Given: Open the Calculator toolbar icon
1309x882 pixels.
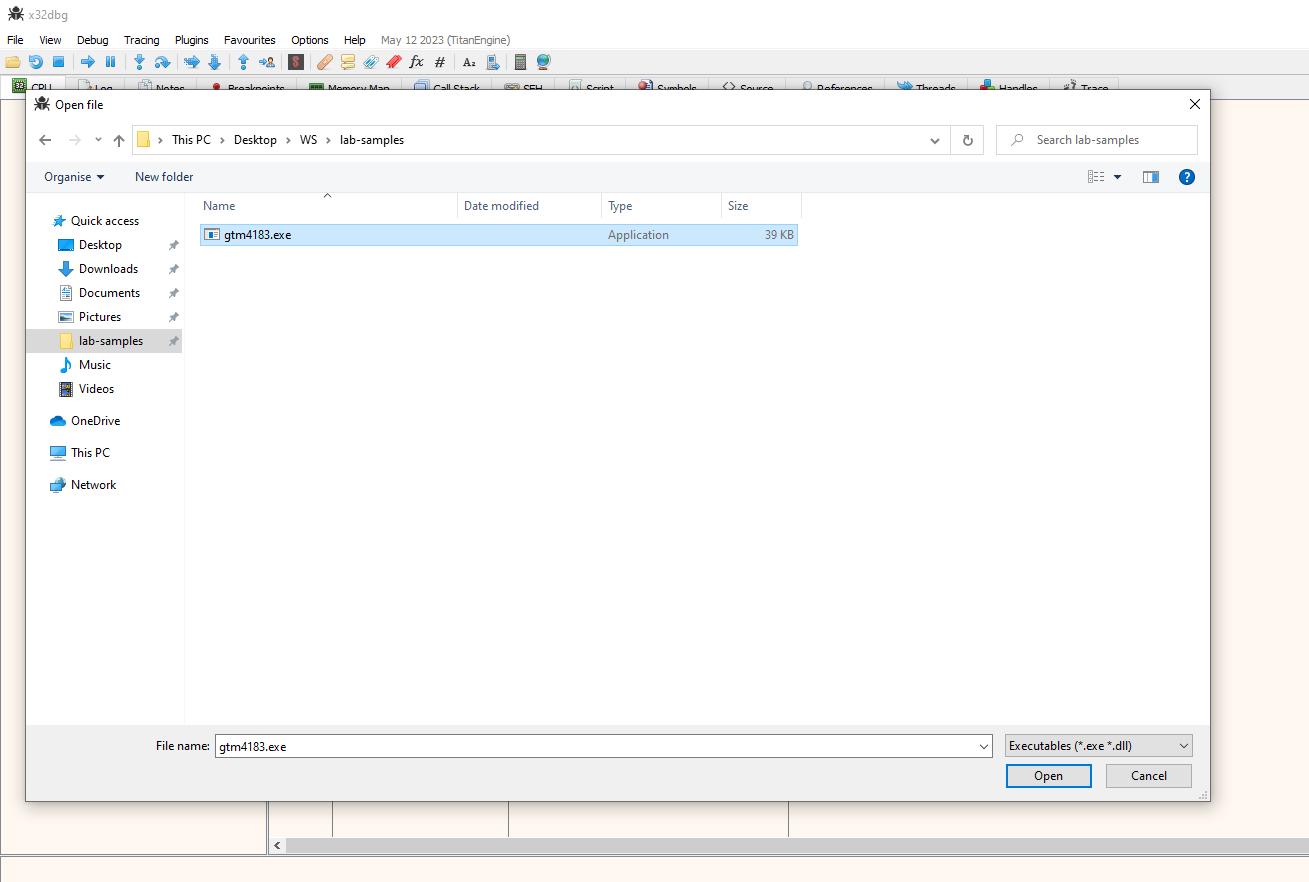Looking at the screenshot, I should click(520, 62).
